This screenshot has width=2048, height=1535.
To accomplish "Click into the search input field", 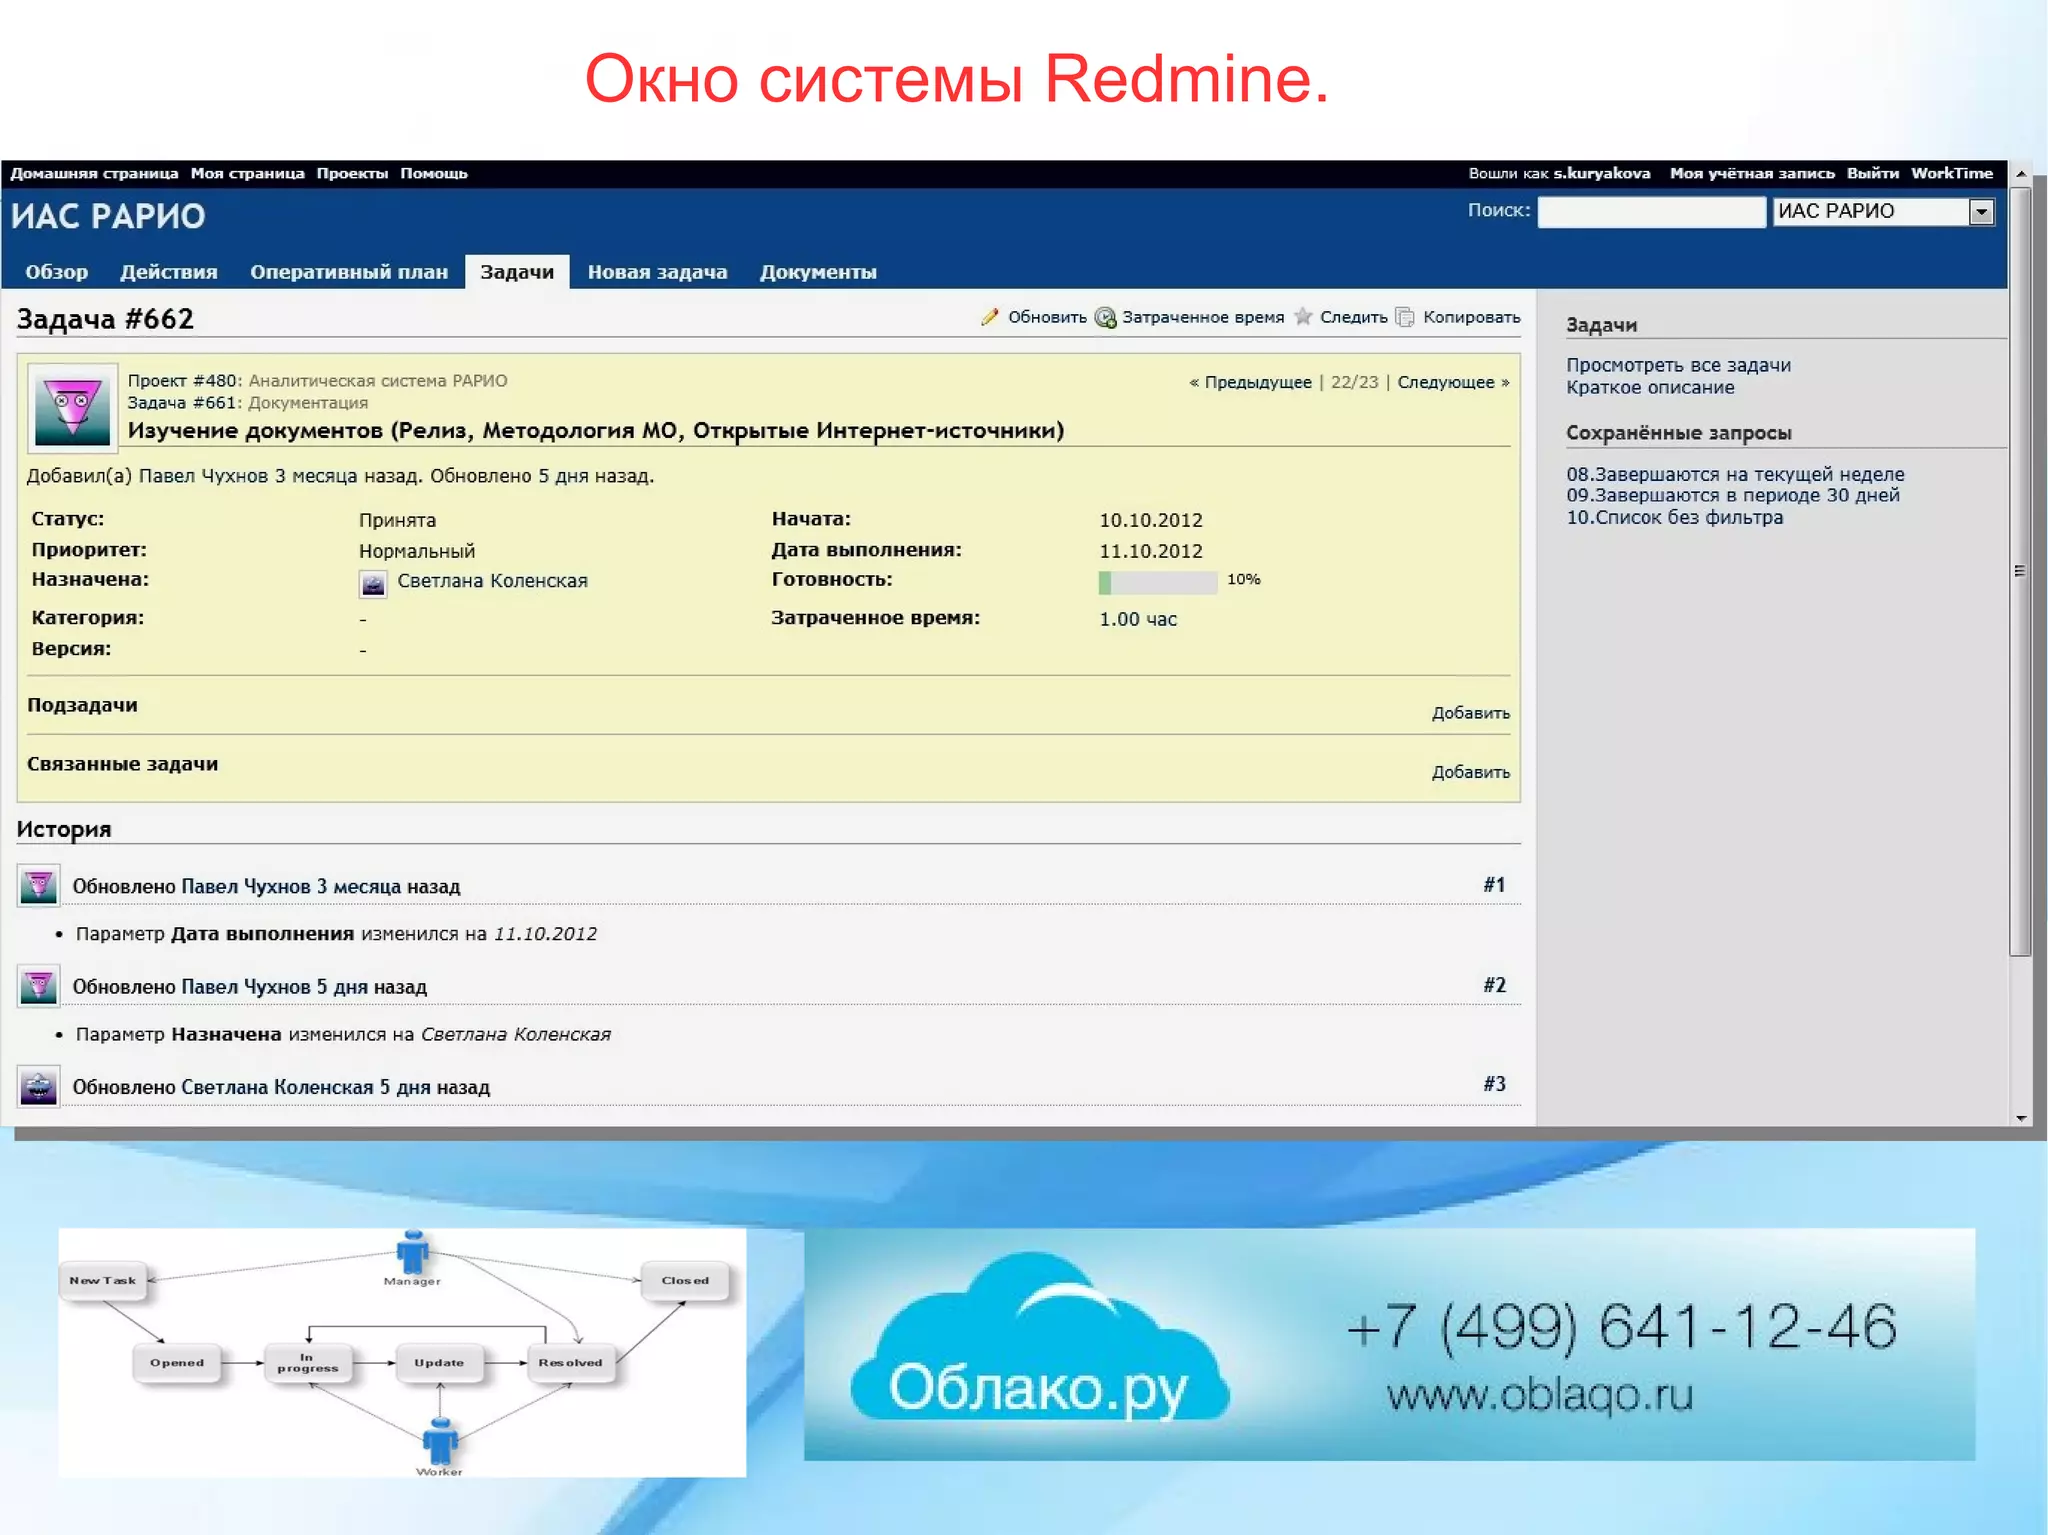I will pos(1651,212).
